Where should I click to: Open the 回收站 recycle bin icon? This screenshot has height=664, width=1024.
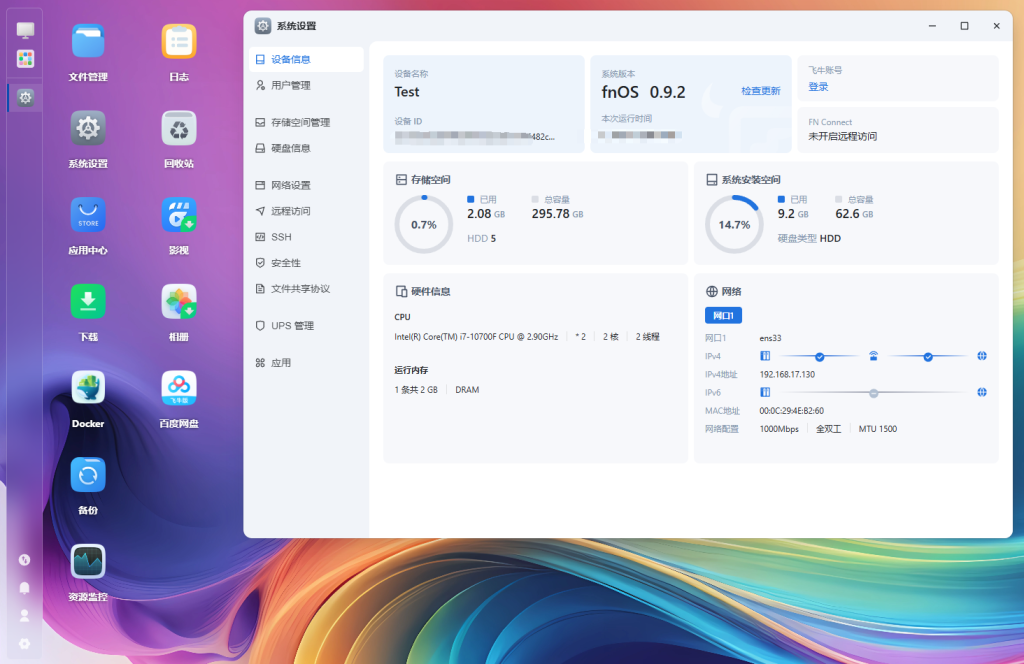tap(179, 128)
